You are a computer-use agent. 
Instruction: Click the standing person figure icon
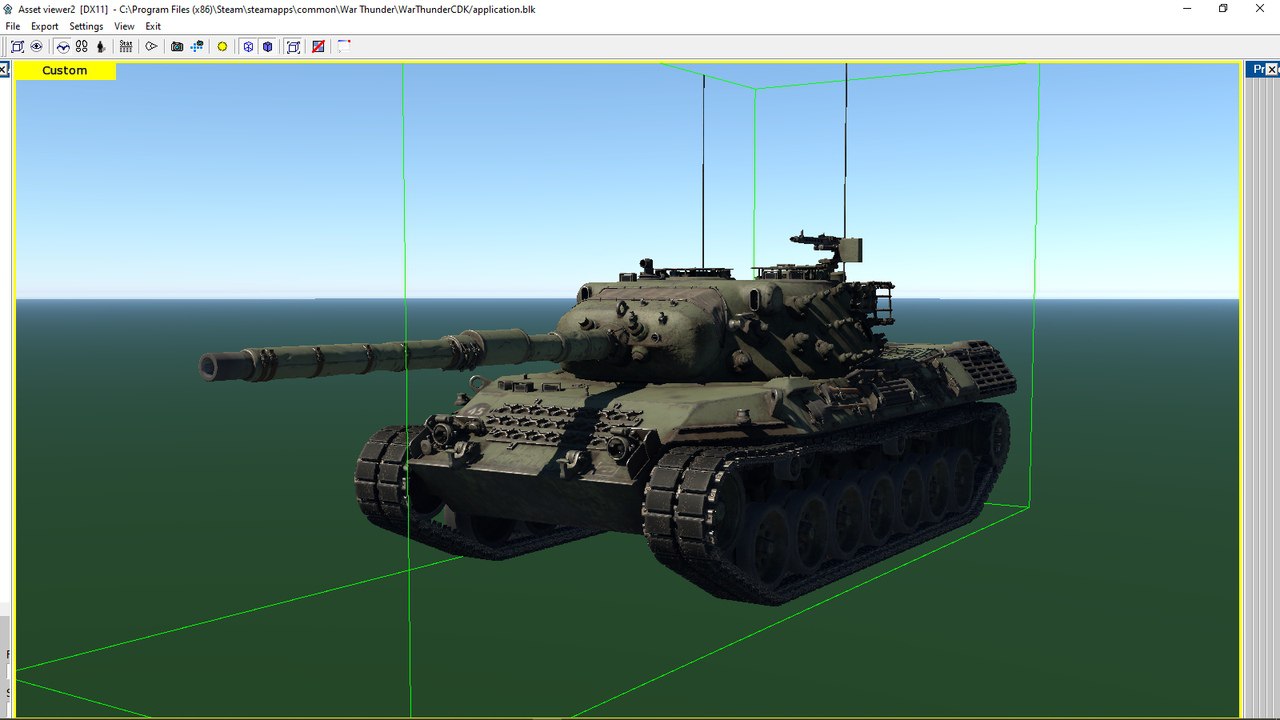[x=101, y=47]
